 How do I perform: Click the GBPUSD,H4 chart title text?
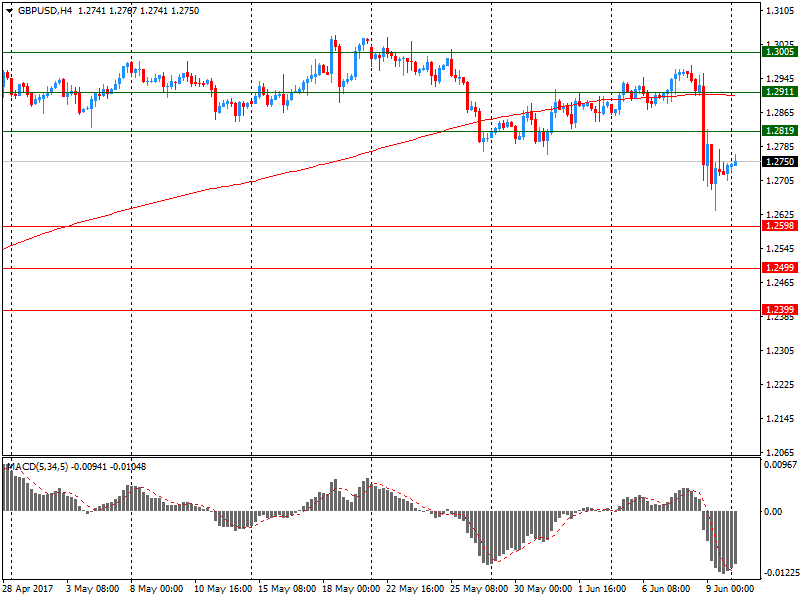(45, 11)
